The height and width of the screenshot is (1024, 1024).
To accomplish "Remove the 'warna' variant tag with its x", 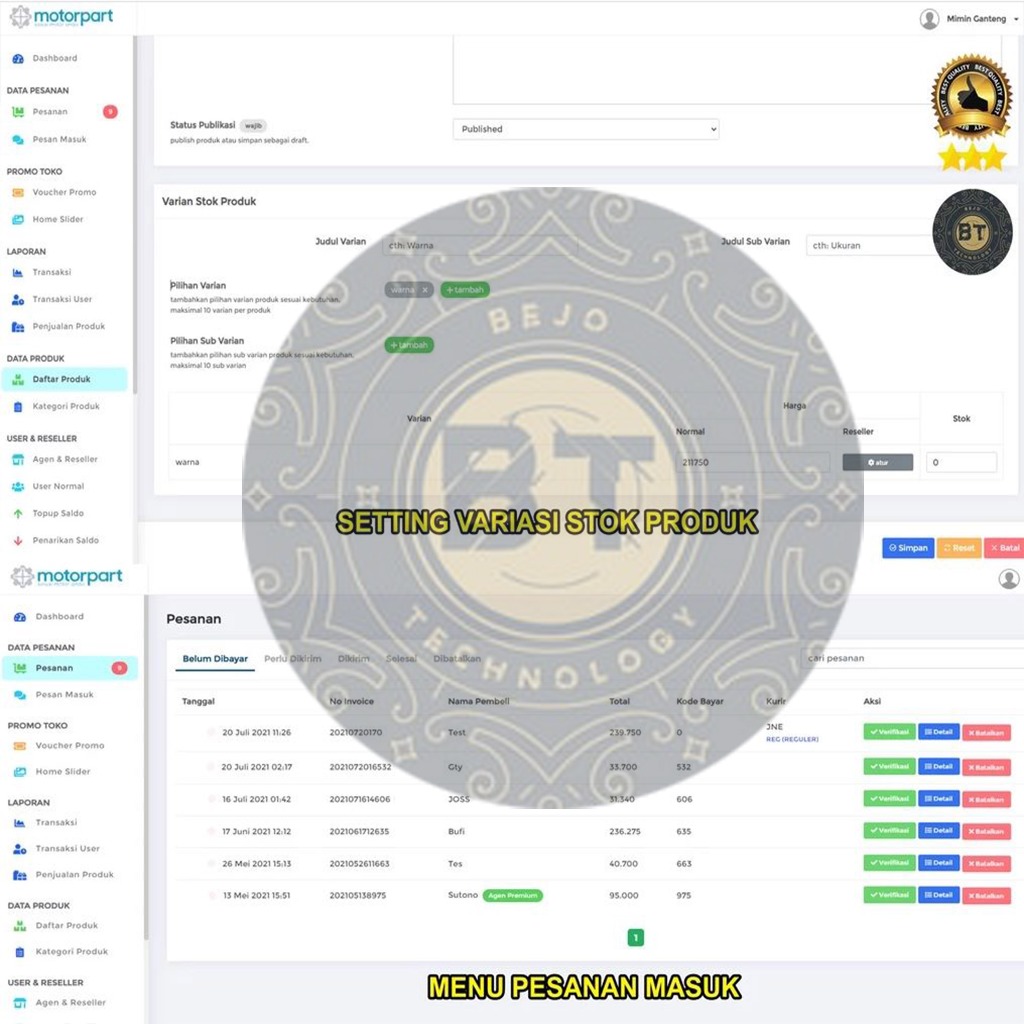I will pos(425,290).
